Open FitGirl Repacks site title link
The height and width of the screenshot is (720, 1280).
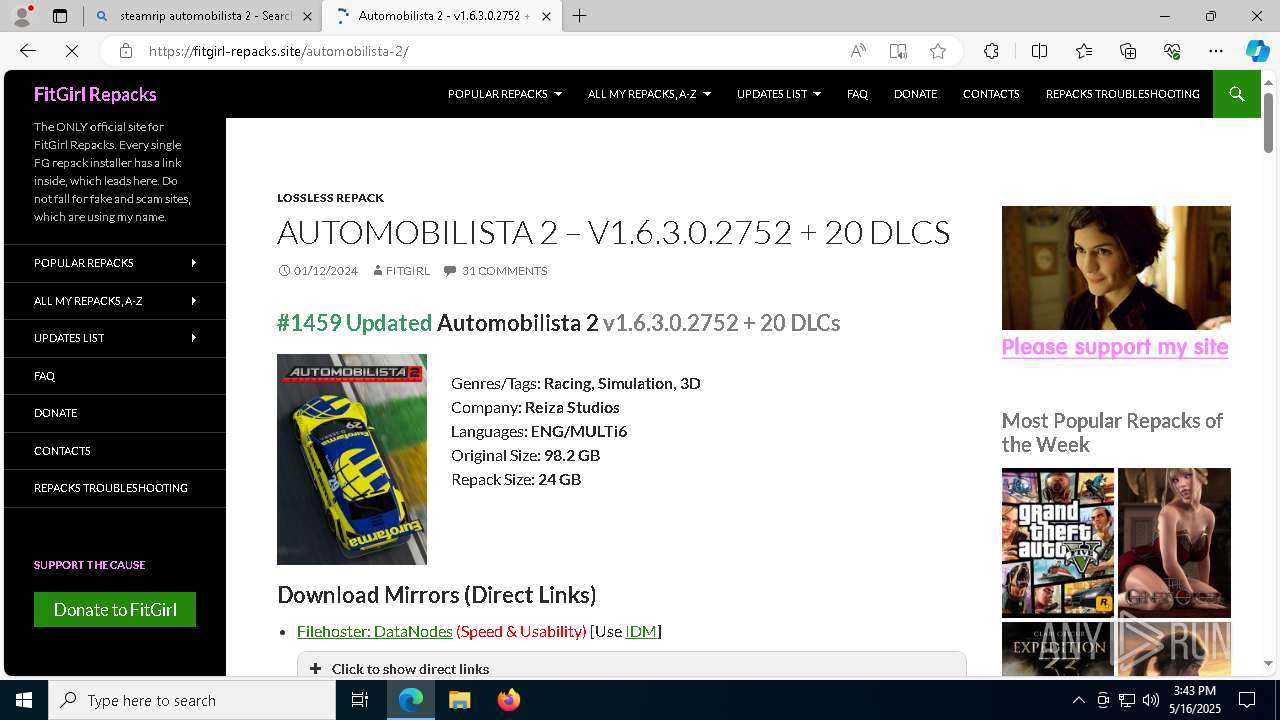pyautogui.click(x=95, y=94)
